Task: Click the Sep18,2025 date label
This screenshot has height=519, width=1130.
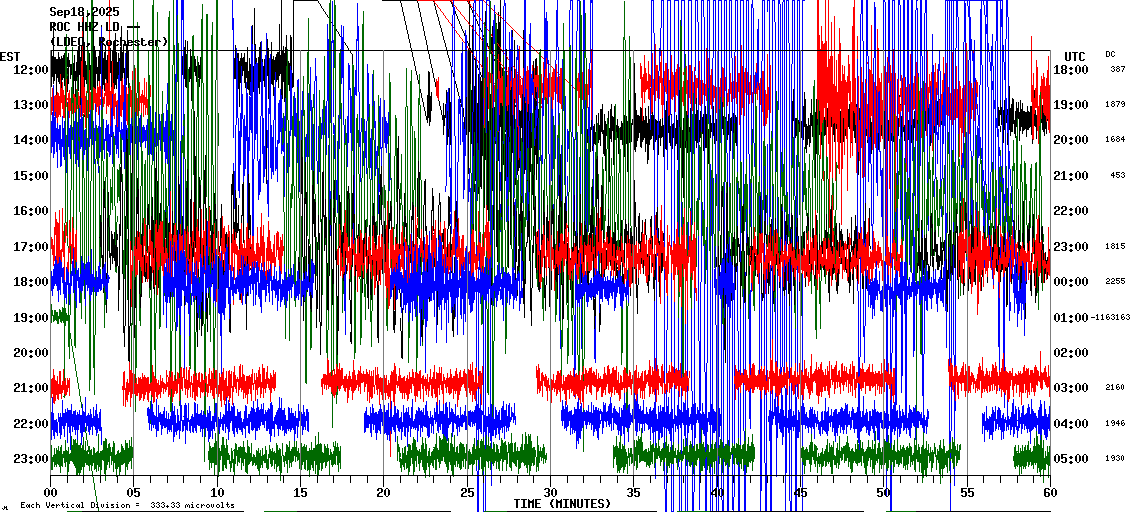Action: coord(84,12)
